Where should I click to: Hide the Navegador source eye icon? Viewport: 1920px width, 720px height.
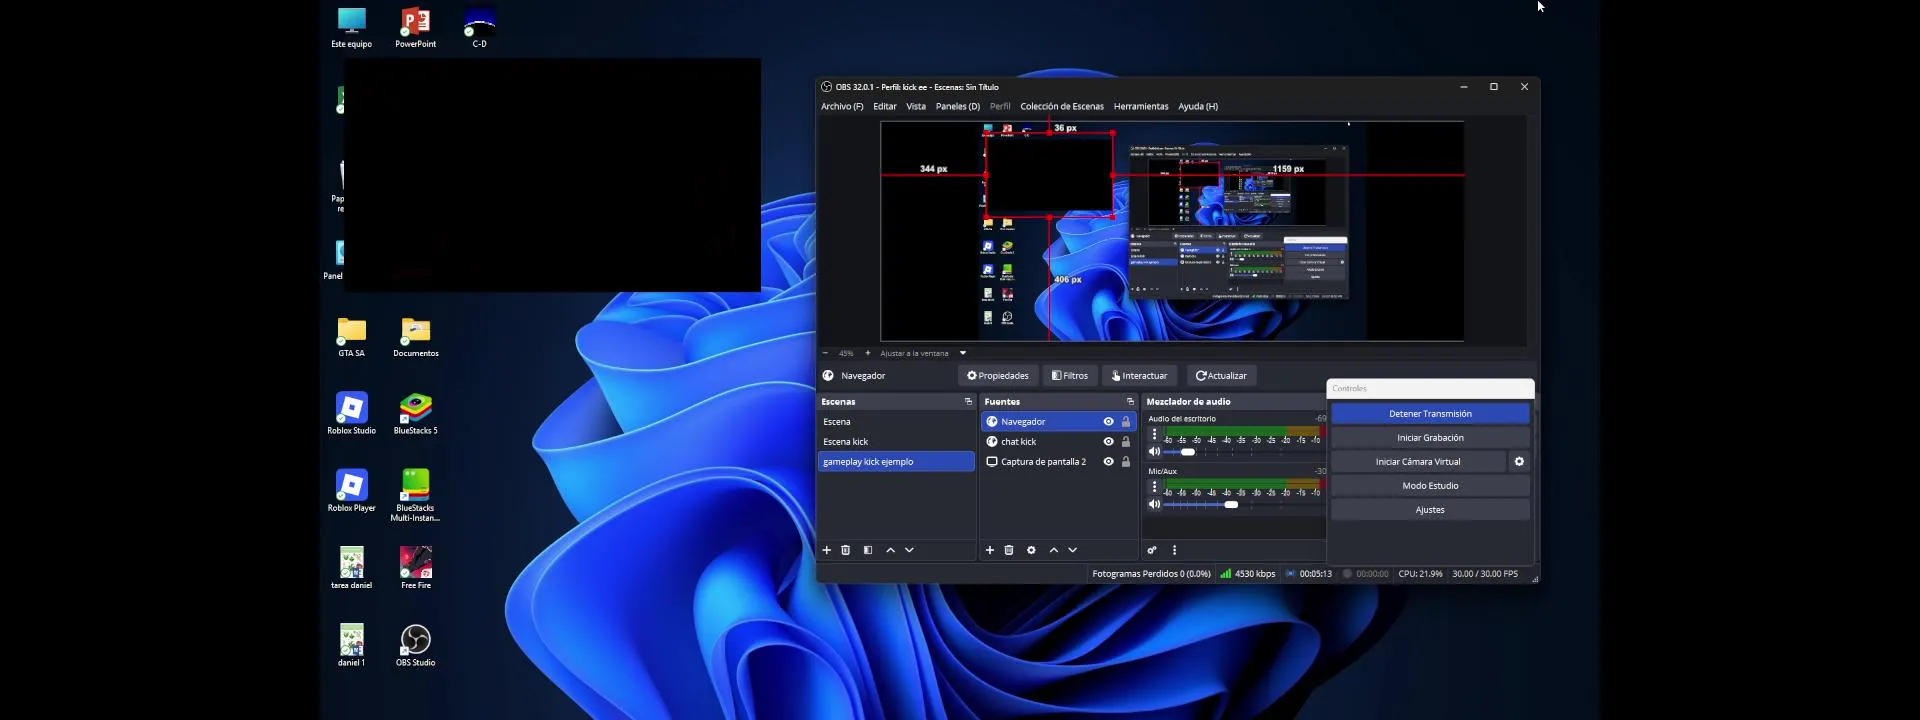pos(1108,422)
